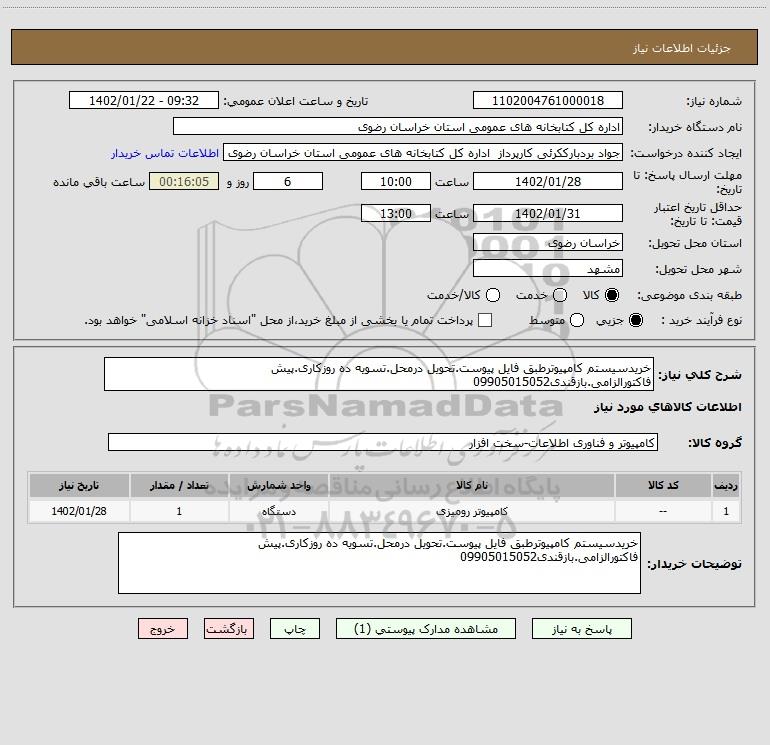The width and height of the screenshot is (770, 745).
Task: Click the شماره نیاز field 1102004761000018
Action: (x=548, y=101)
